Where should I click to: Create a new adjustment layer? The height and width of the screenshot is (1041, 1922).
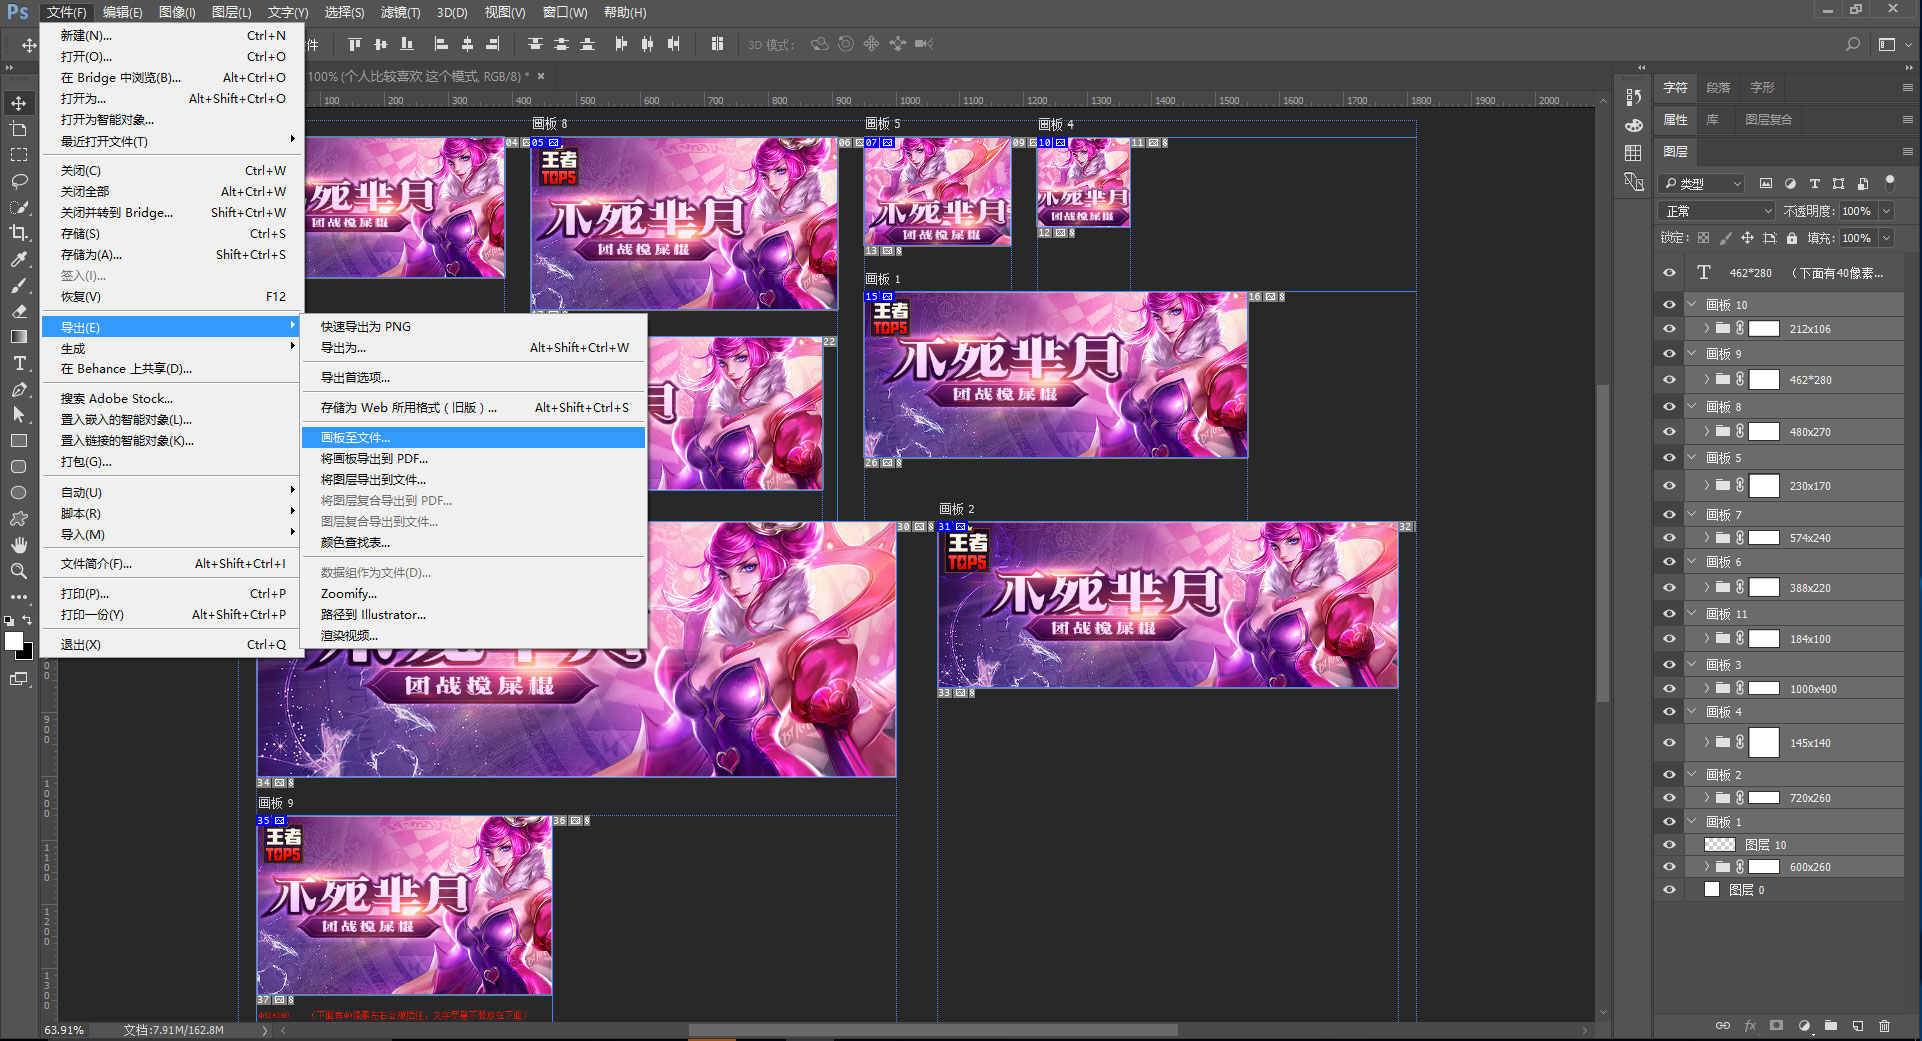pos(1804,1026)
